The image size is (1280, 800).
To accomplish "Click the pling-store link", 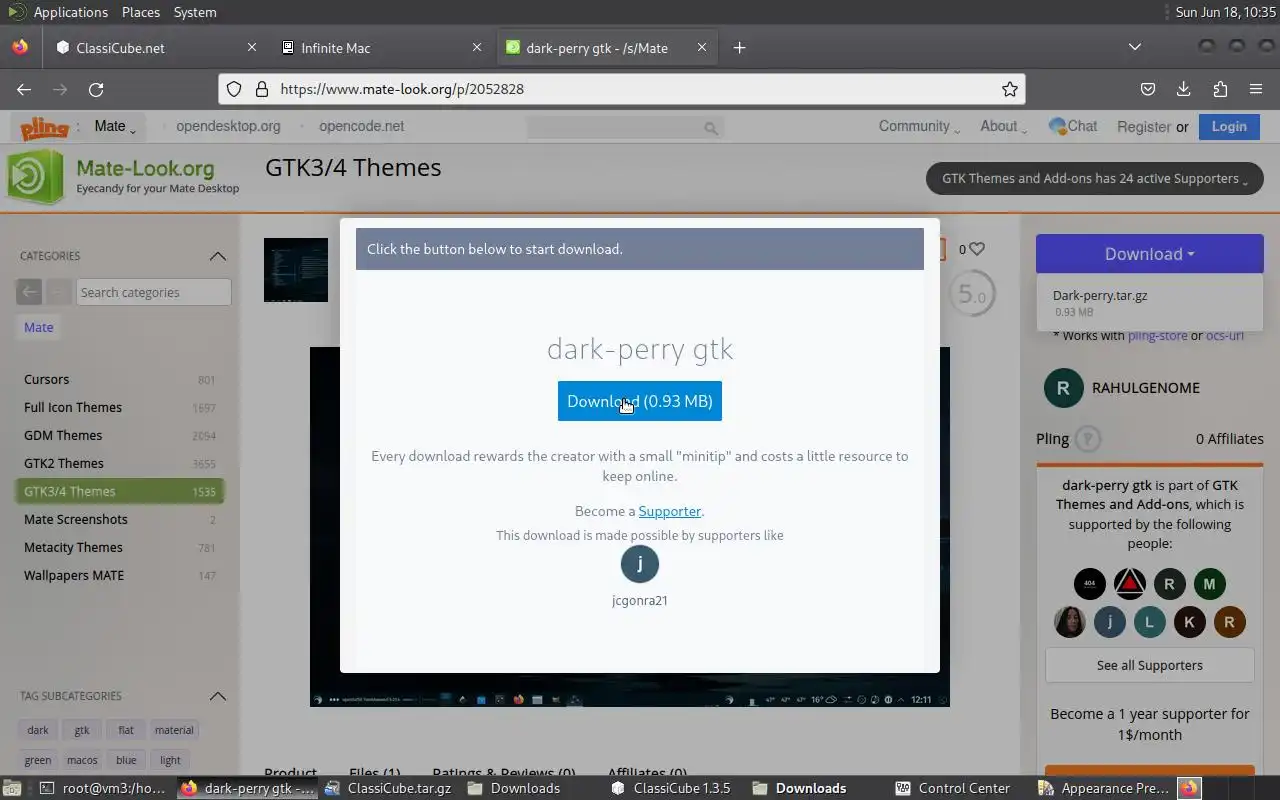I will point(1158,335).
